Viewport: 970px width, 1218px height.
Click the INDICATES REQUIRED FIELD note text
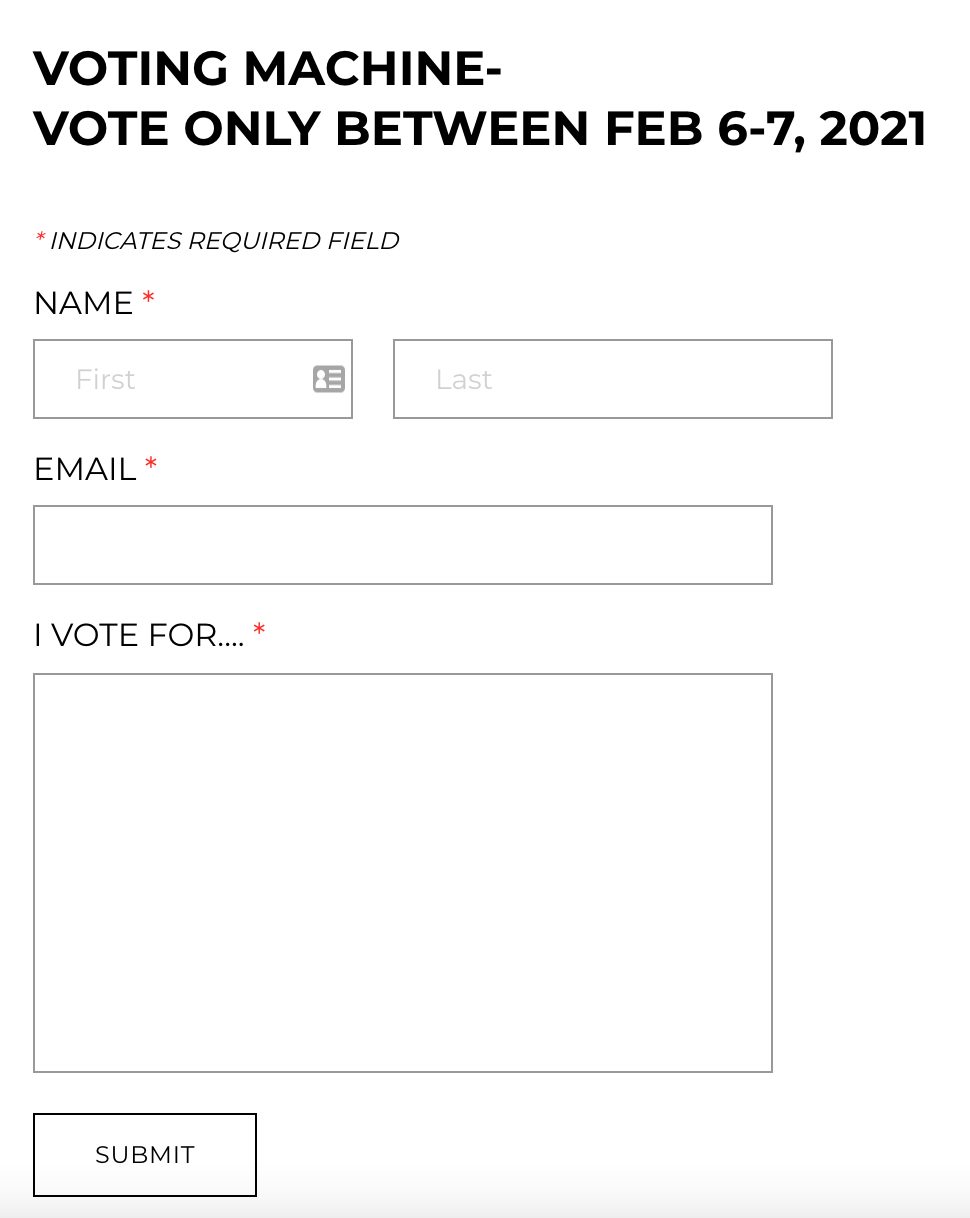tap(224, 241)
